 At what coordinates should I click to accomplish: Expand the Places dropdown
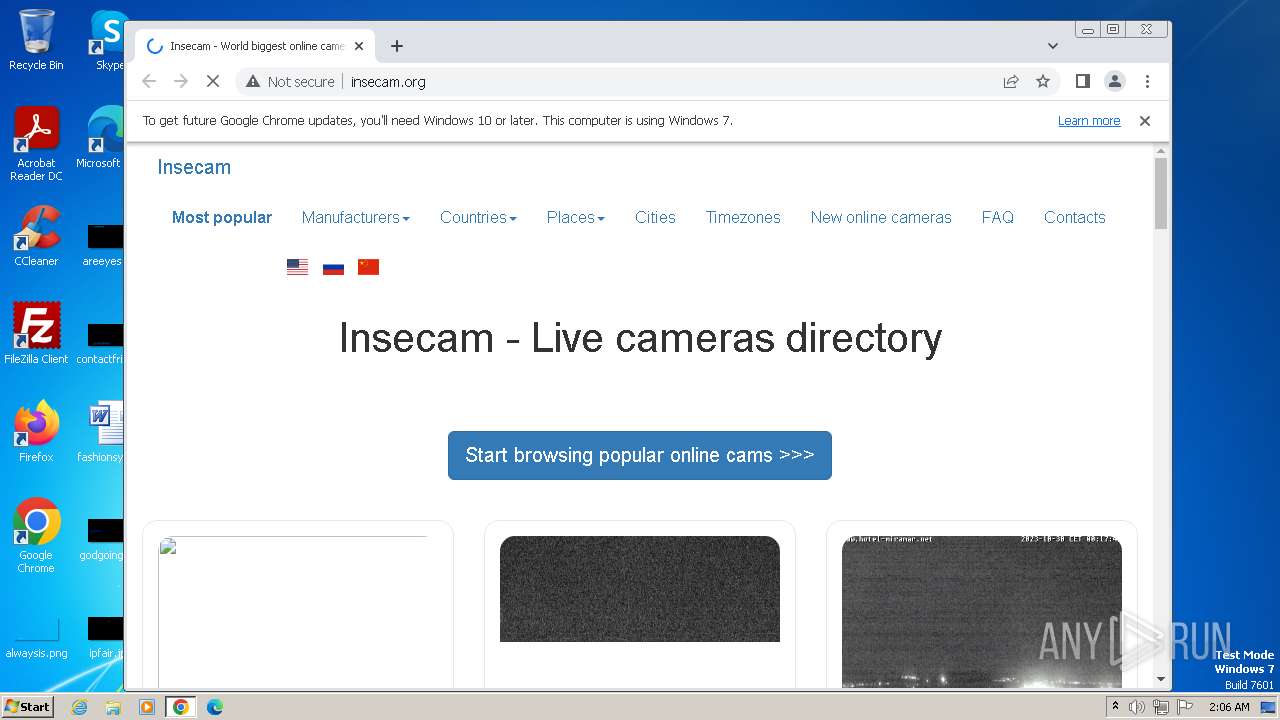coord(575,217)
